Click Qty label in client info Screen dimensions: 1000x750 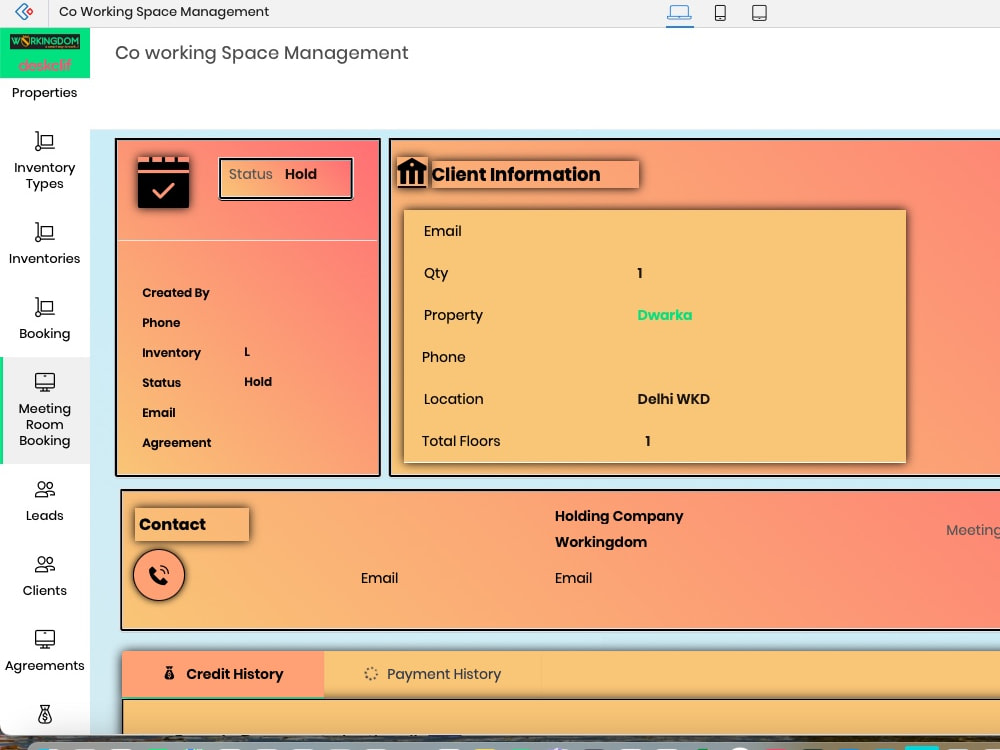(x=436, y=274)
